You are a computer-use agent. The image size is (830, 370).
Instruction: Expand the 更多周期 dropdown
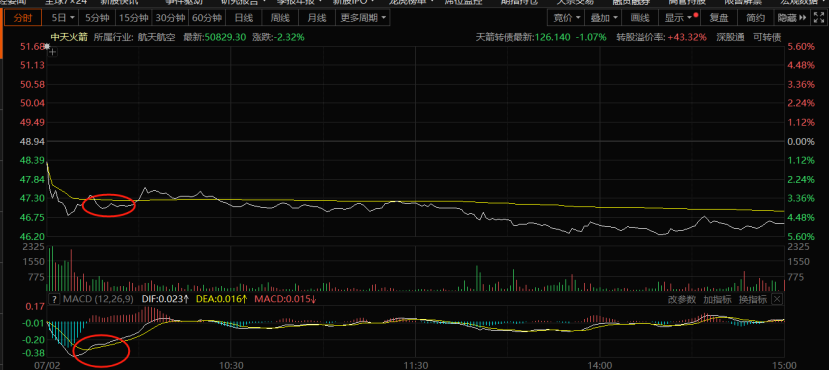(x=363, y=18)
